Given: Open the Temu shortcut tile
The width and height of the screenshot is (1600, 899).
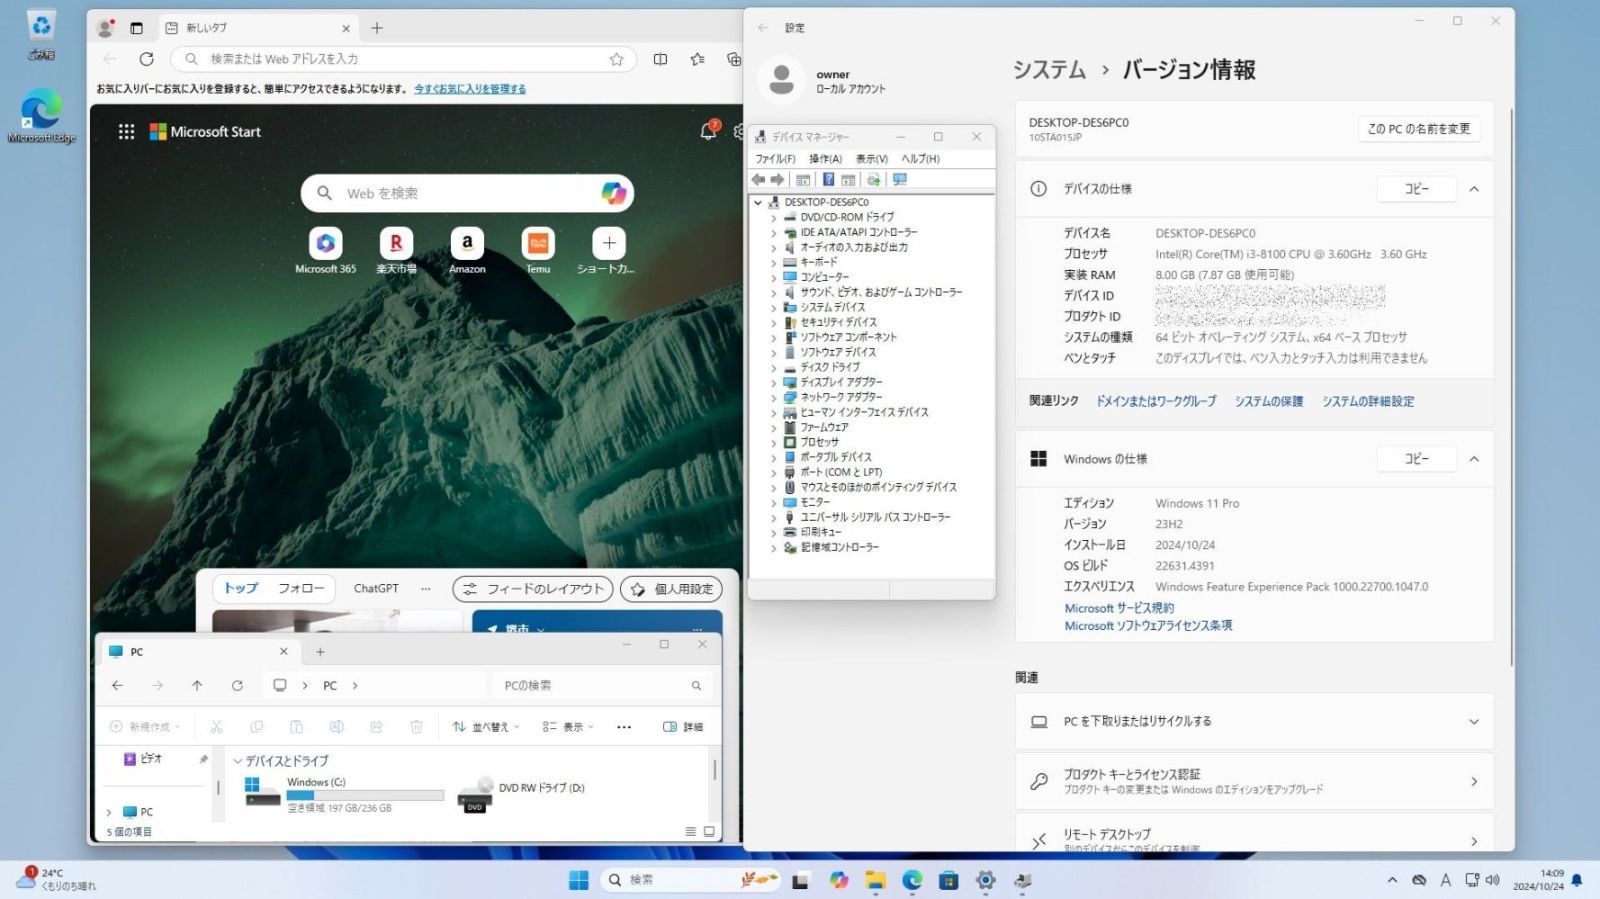Looking at the screenshot, I should (x=538, y=250).
